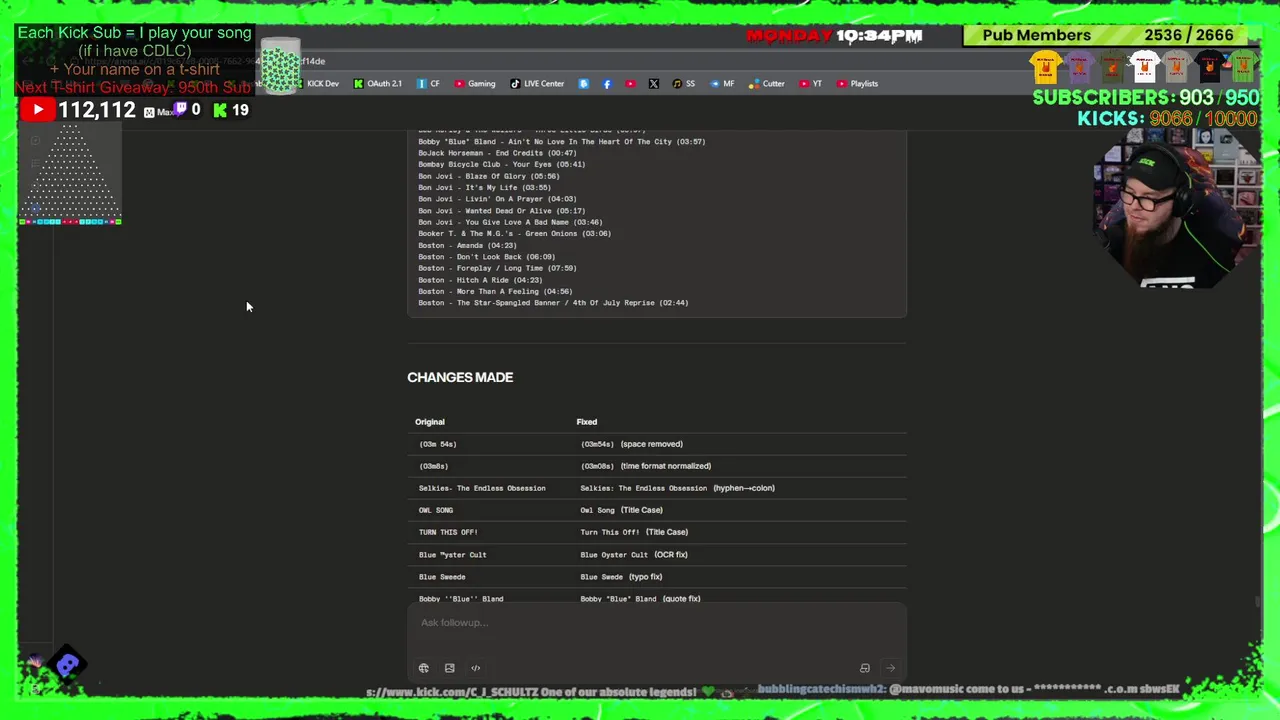Click 'Boston - More Than A Feeling (04:56)'

click(x=495, y=291)
